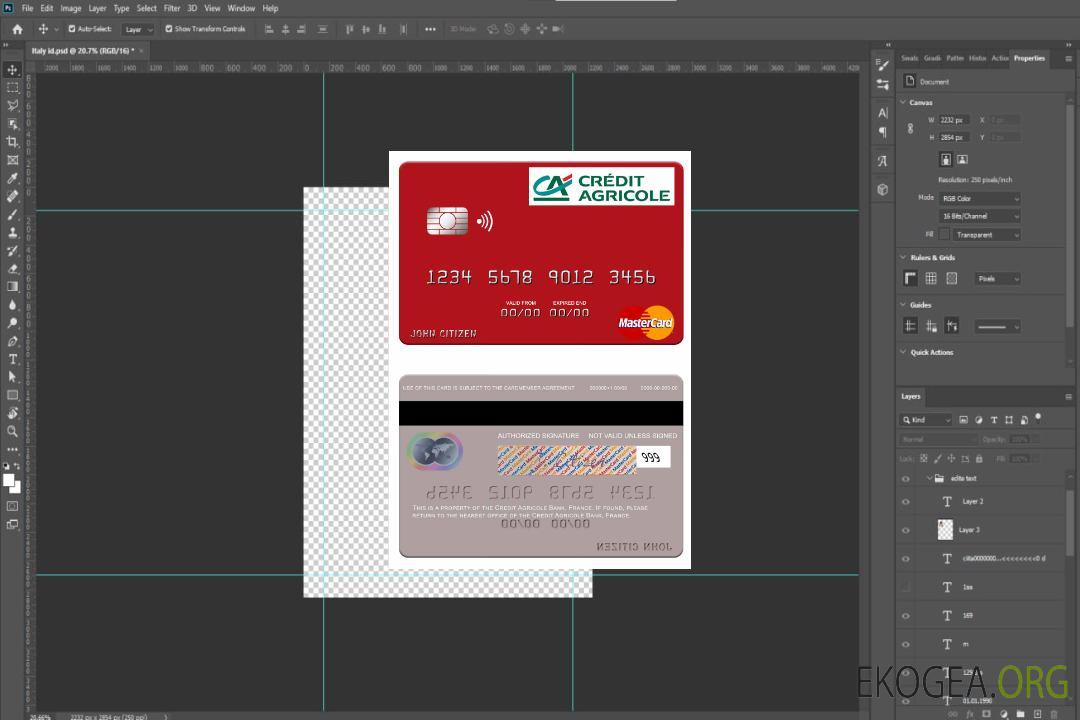
Task: Hide Layer 3 using its eye icon
Action: point(906,531)
